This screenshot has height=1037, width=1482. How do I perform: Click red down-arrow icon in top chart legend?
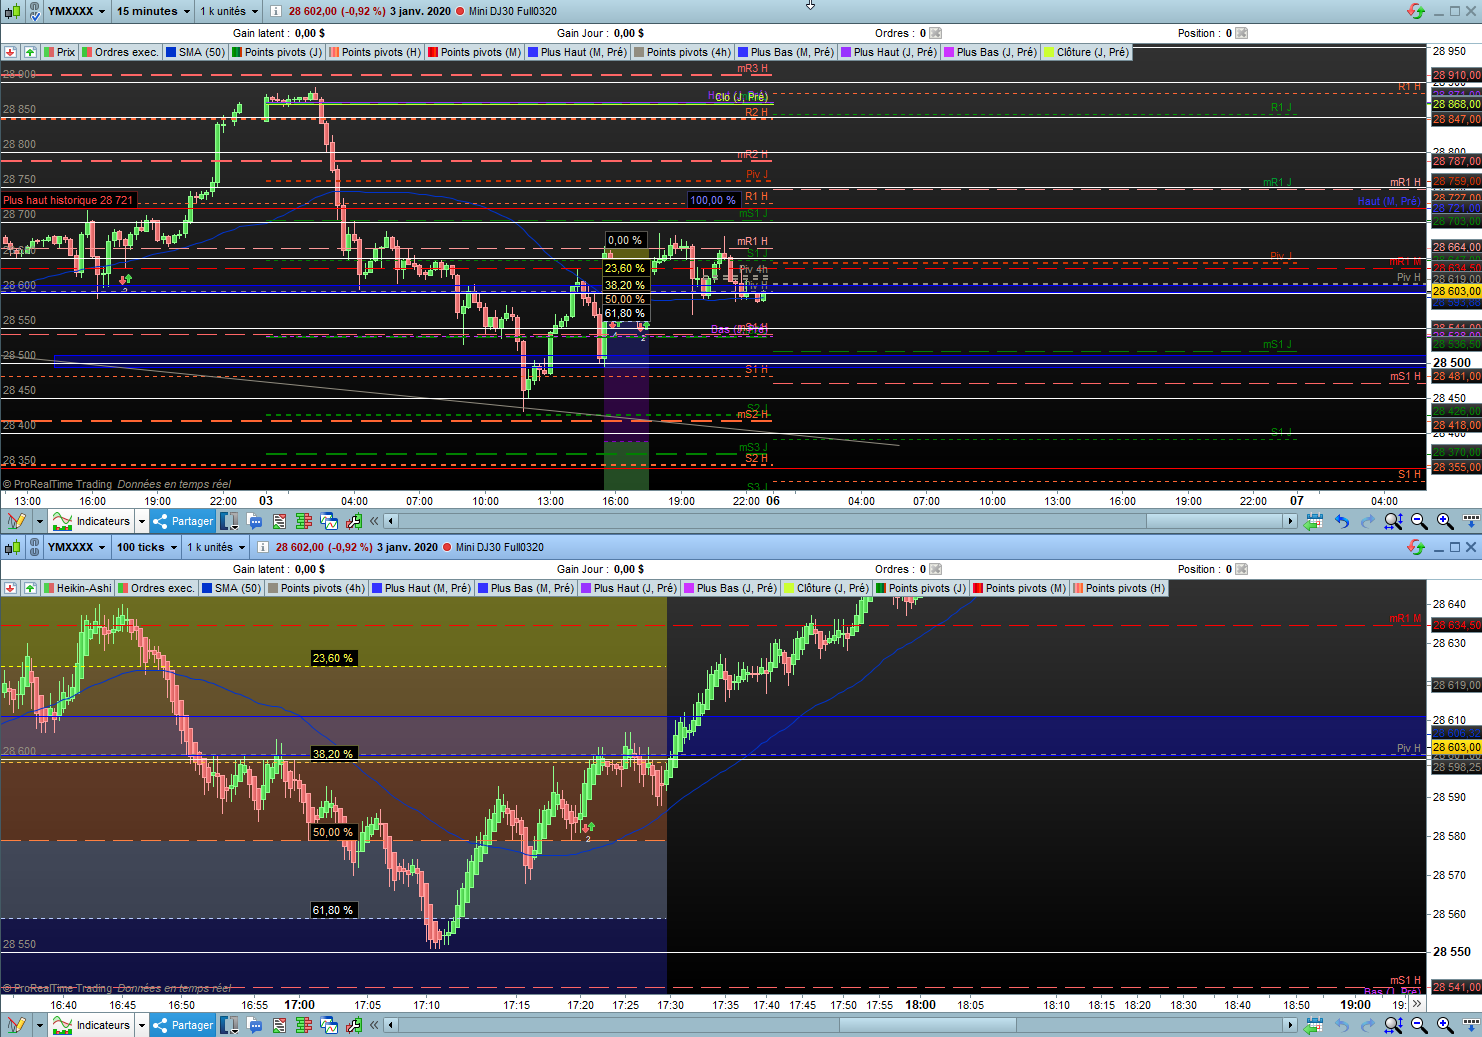pos(10,52)
